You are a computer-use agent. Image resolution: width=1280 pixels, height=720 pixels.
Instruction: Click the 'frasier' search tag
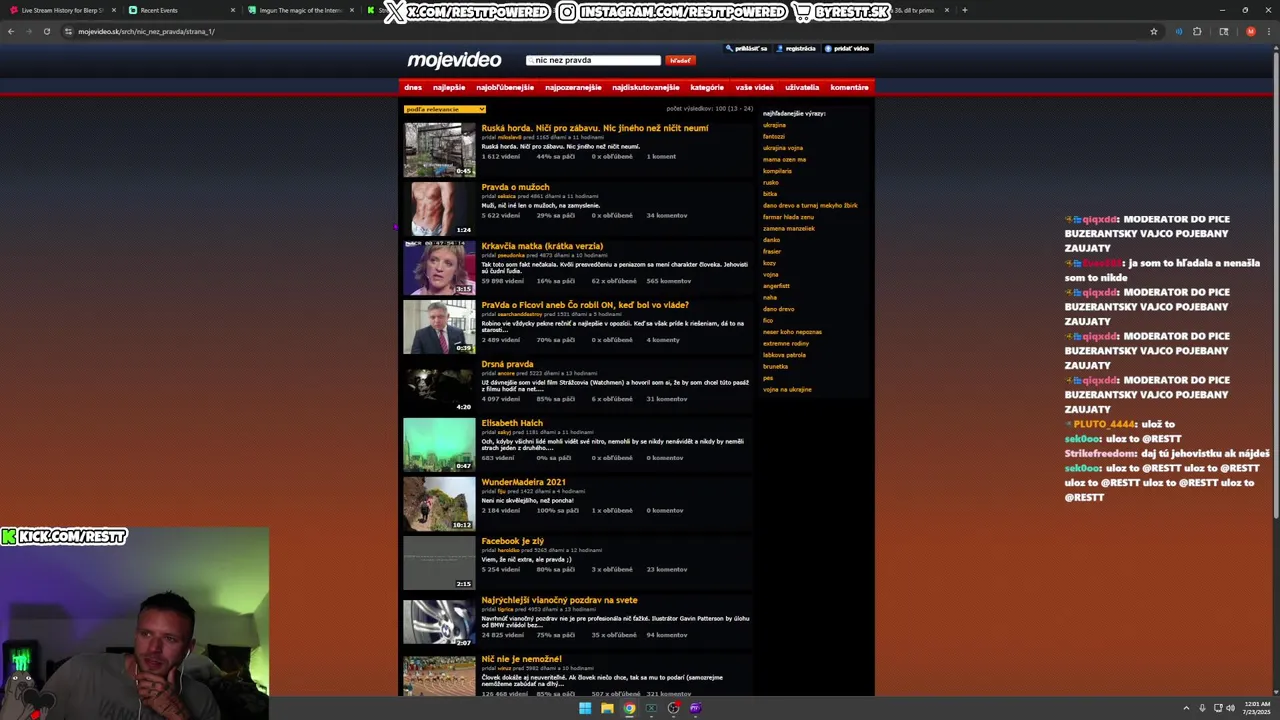tap(771, 251)
